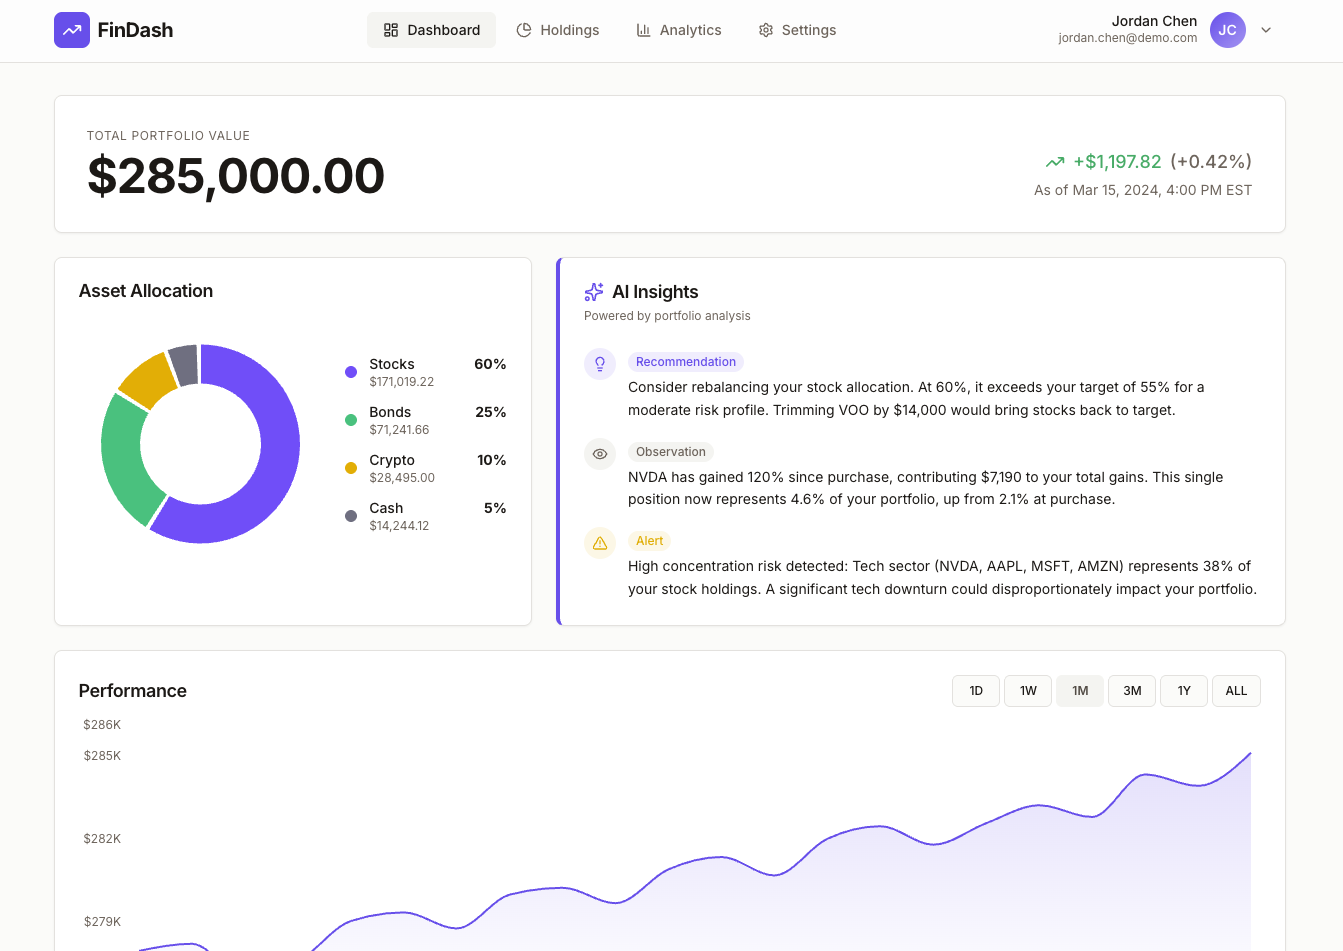View ALL performance history
This screenshot has width=1343, height=951.
(1236, 690)
